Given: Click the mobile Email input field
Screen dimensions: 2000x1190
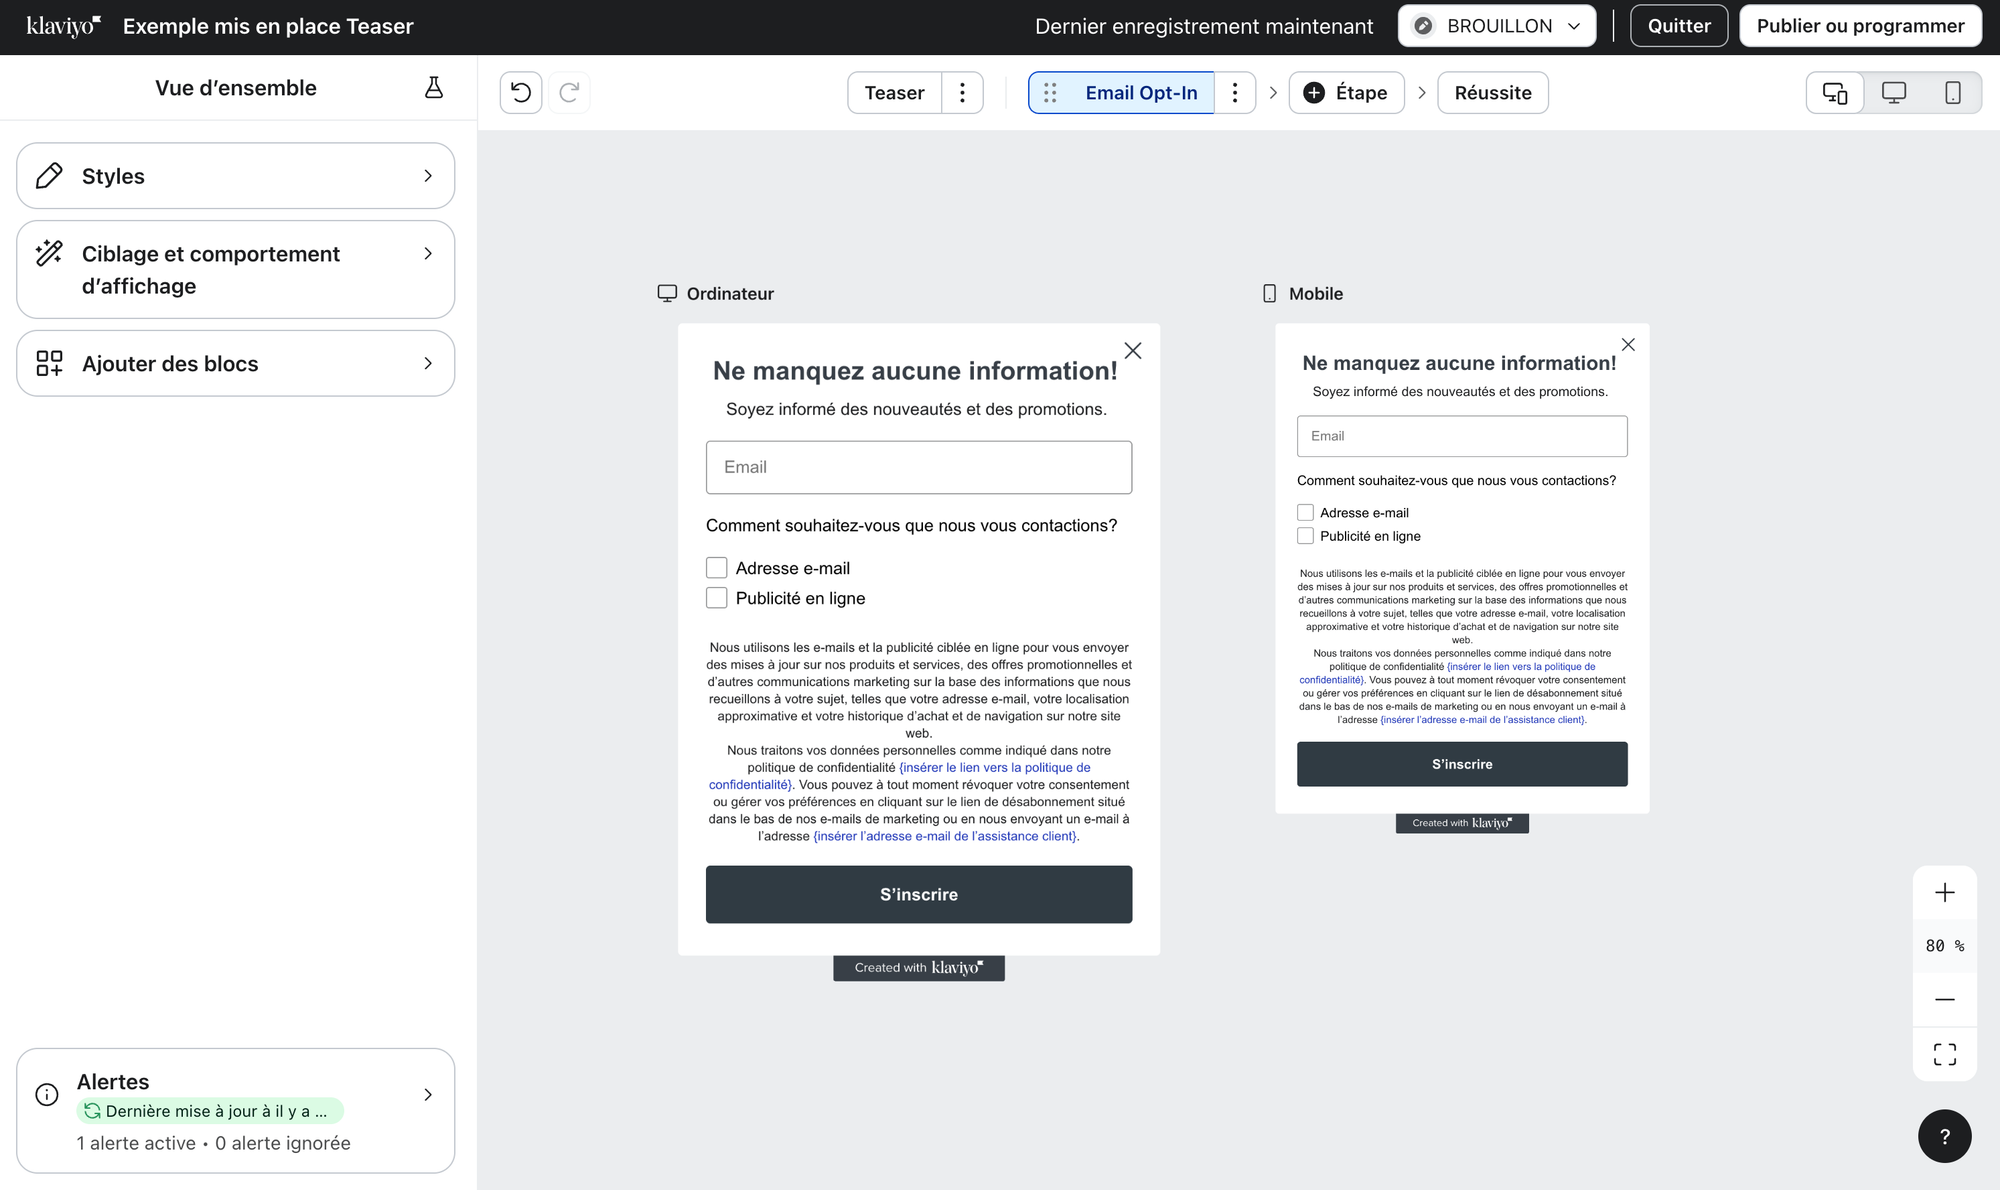Looking at the screenshot, I should point(1462,436).
